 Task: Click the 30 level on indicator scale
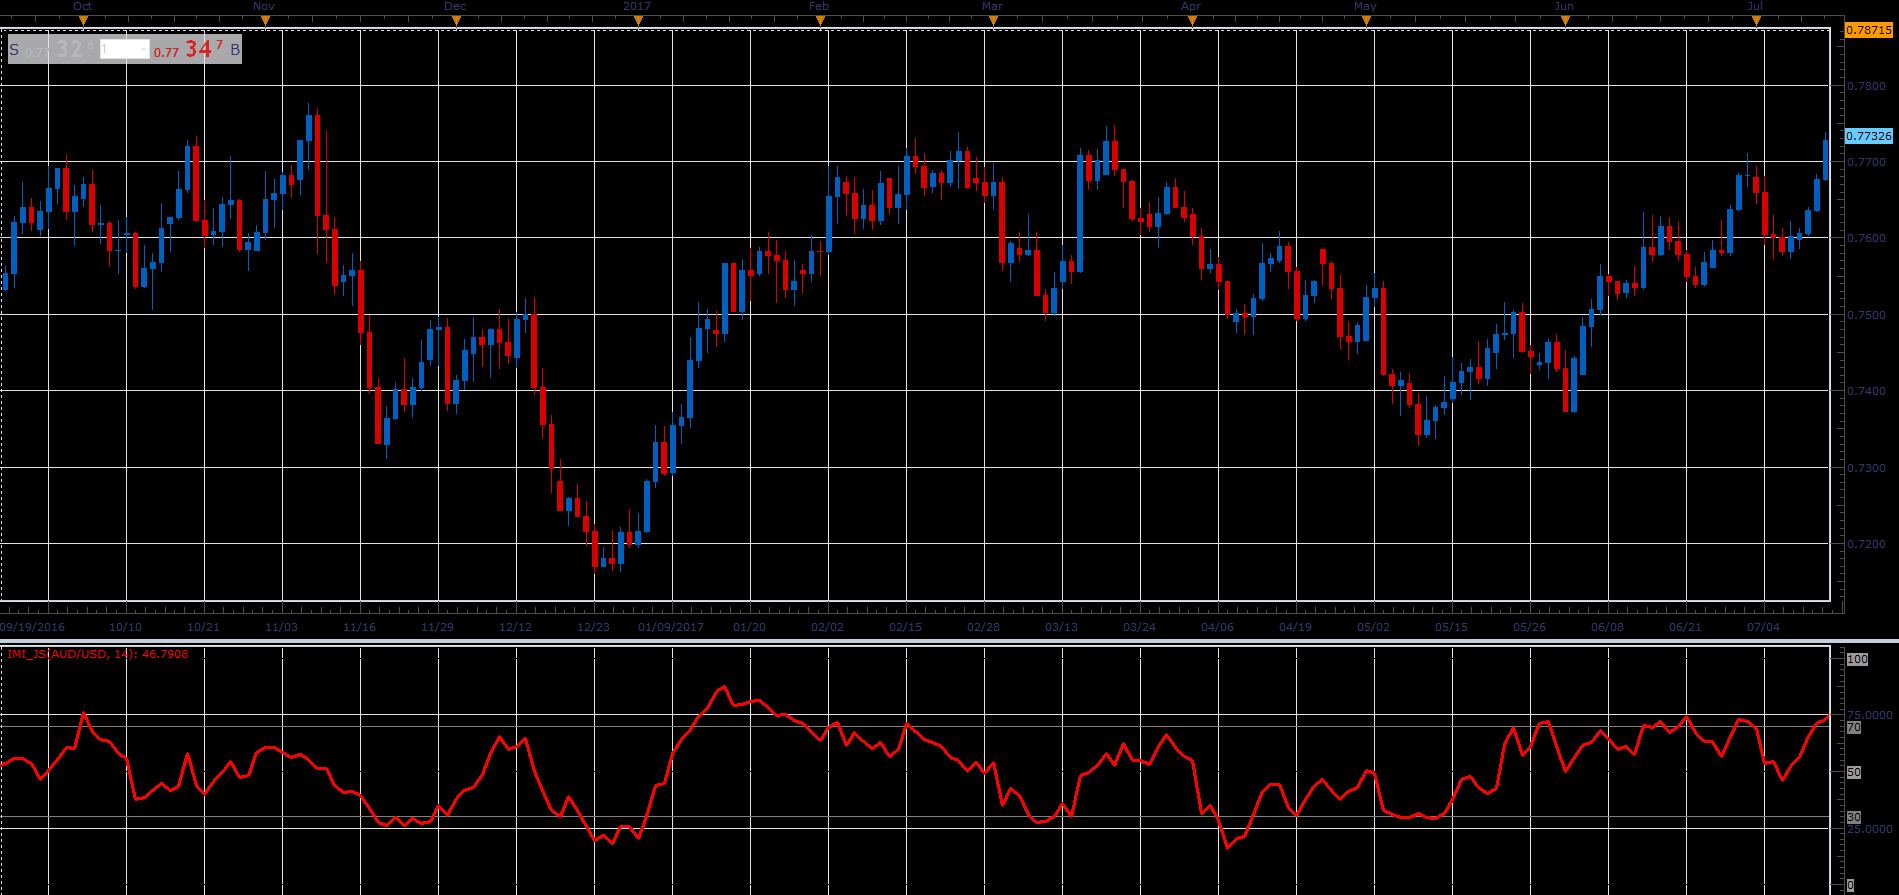(1854, 818)
